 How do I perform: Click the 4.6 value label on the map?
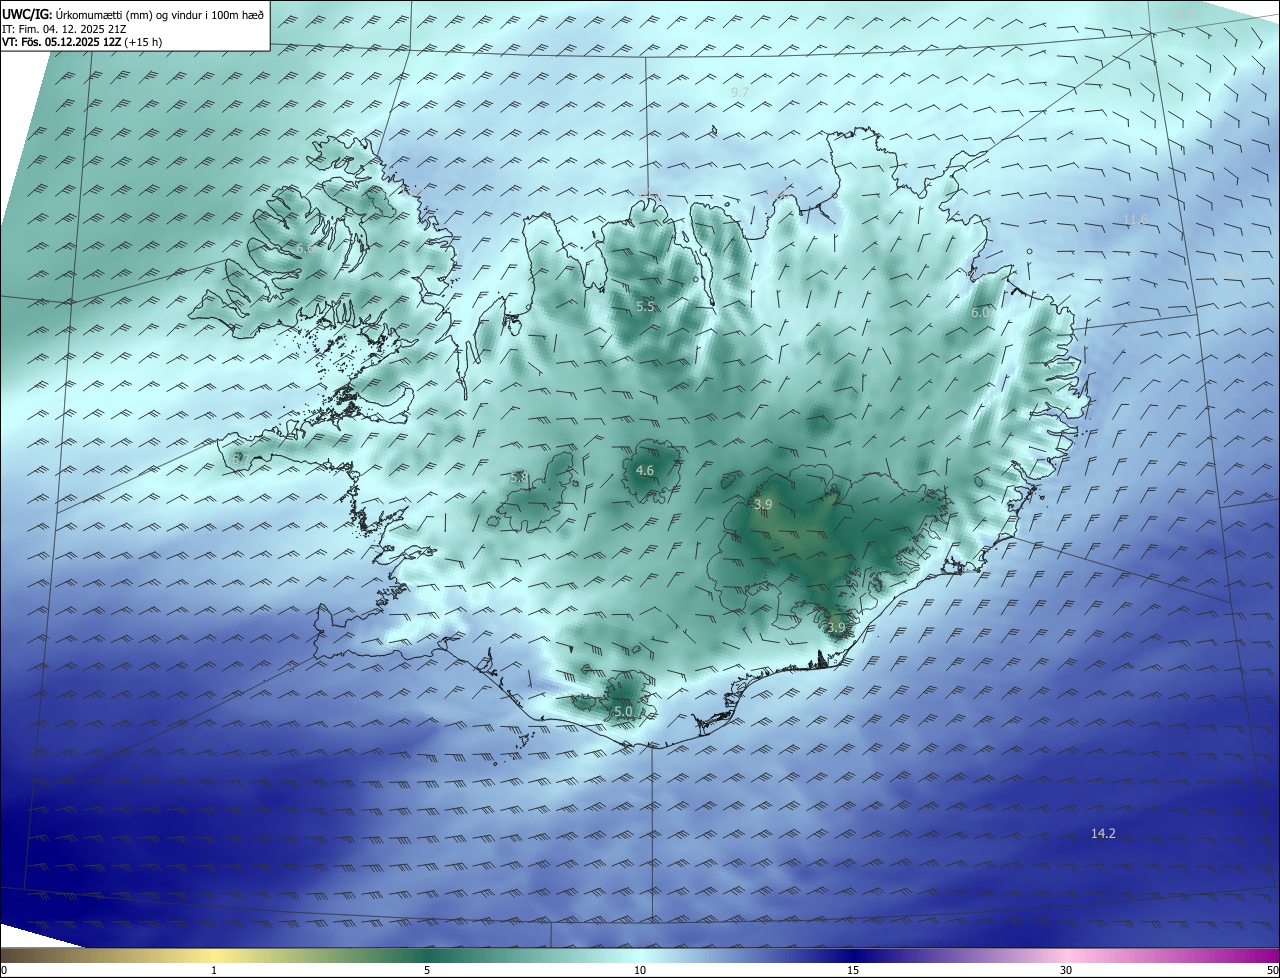[x=645, y=470]
